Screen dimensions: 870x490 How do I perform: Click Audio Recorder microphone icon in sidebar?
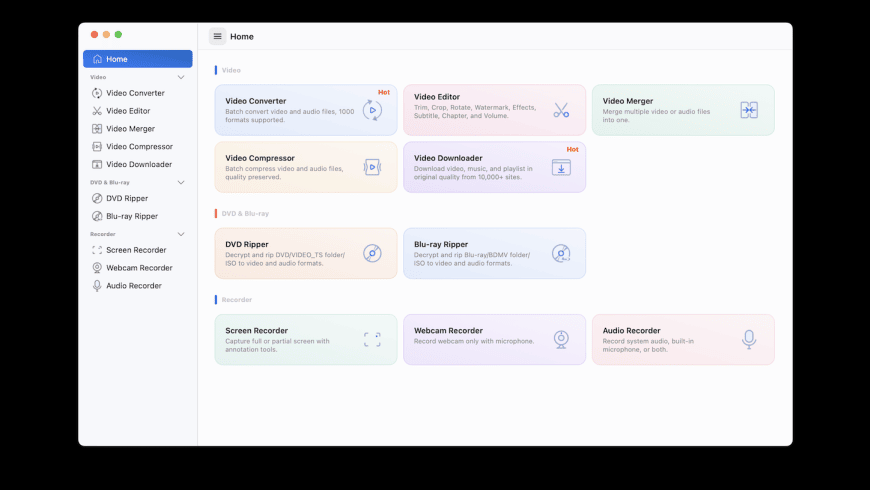[97, 286]
